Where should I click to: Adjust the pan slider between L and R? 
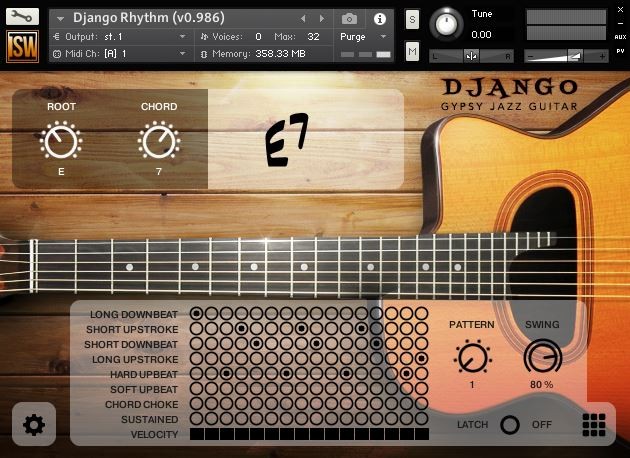[472, 56]
